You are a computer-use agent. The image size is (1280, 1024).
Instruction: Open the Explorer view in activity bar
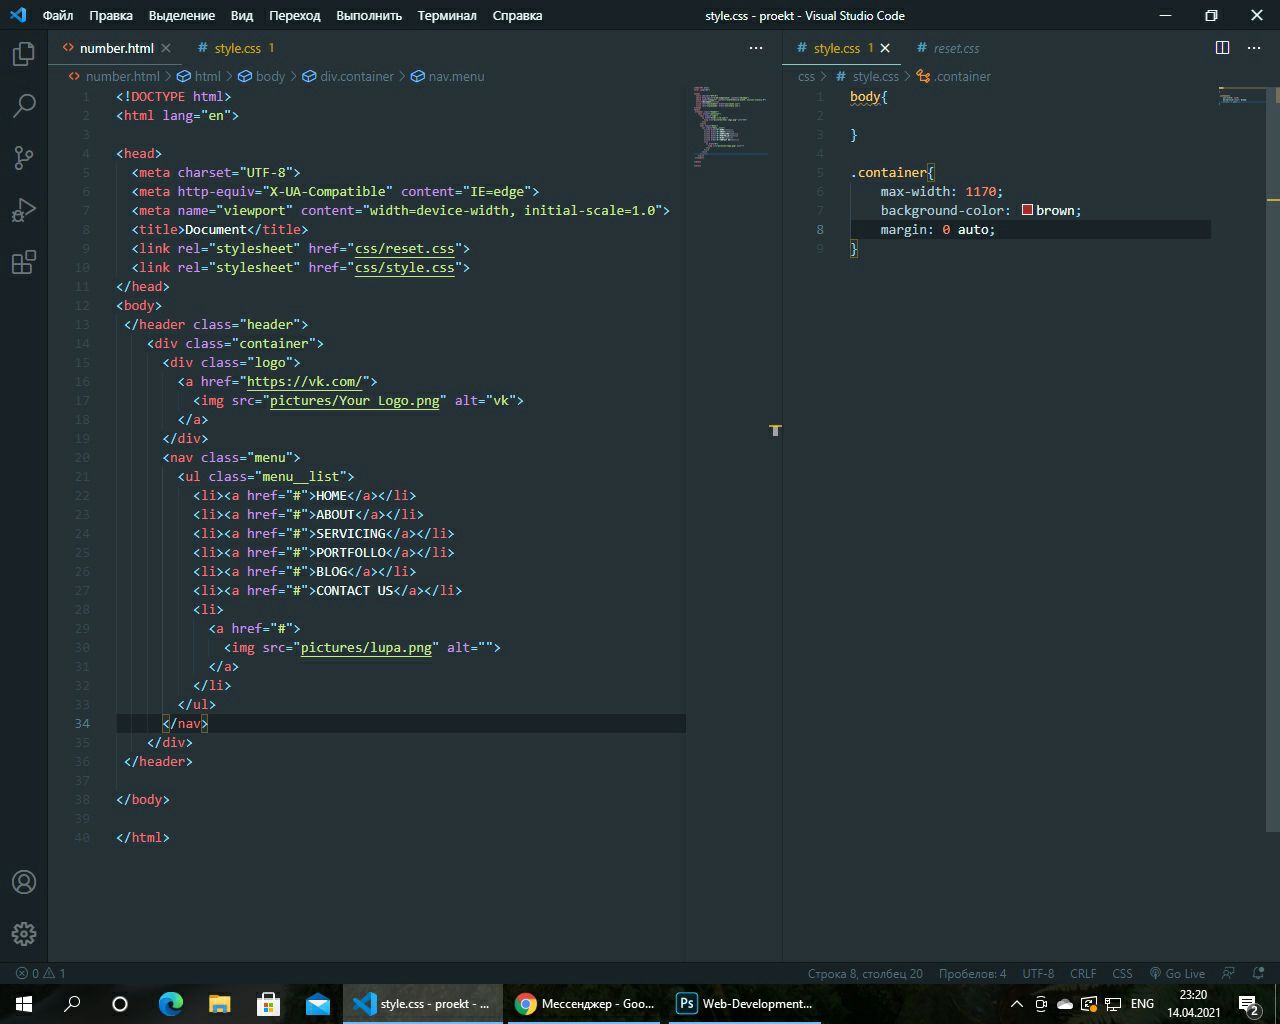[x=24, y=54]
